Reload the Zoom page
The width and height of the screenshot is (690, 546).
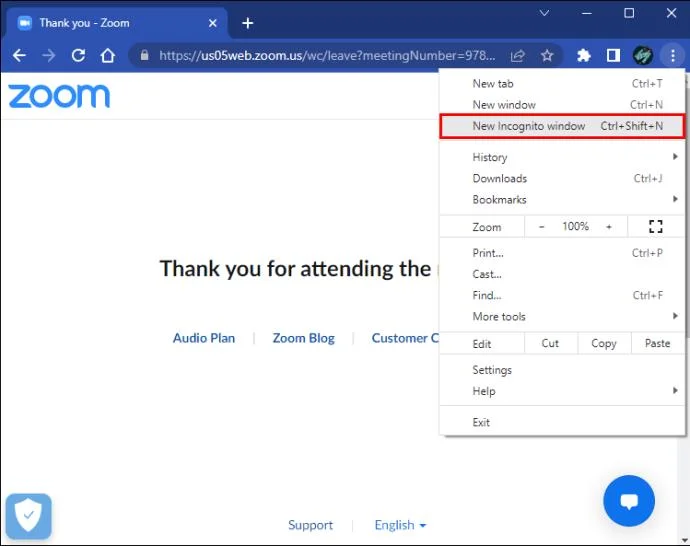point(78,55)
